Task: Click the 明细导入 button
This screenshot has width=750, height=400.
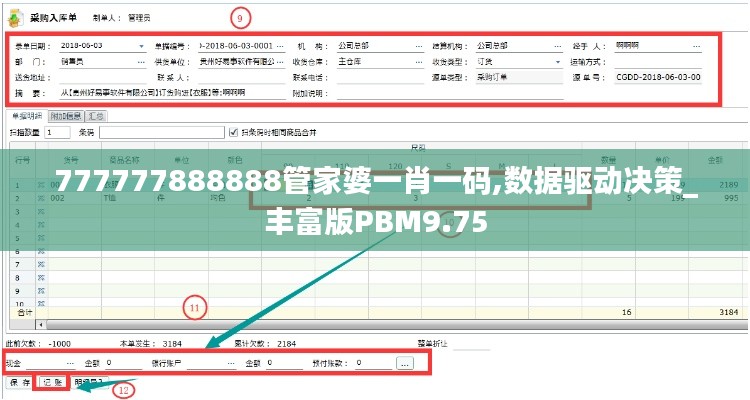Action: (x=90, y=382)
